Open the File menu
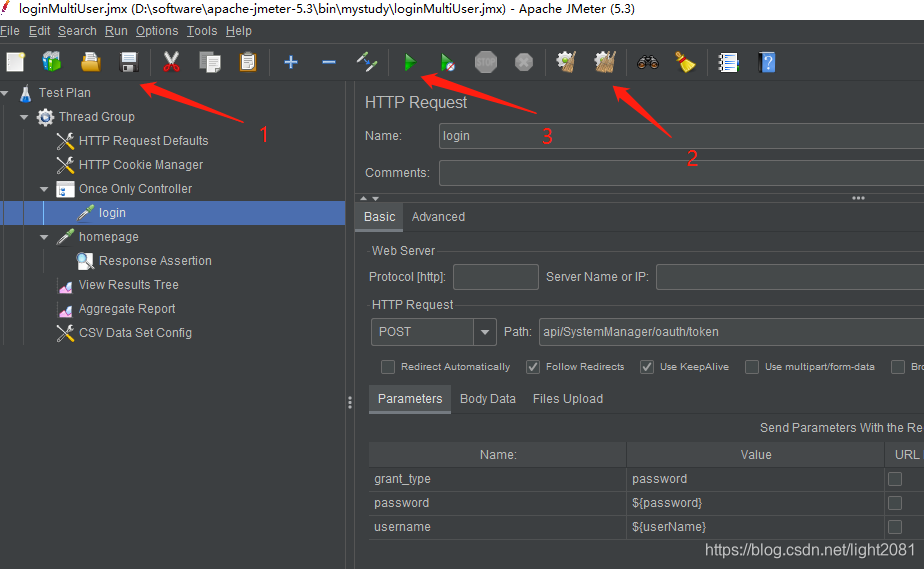The width and height of the screenshot is (924, 569). 10,31
